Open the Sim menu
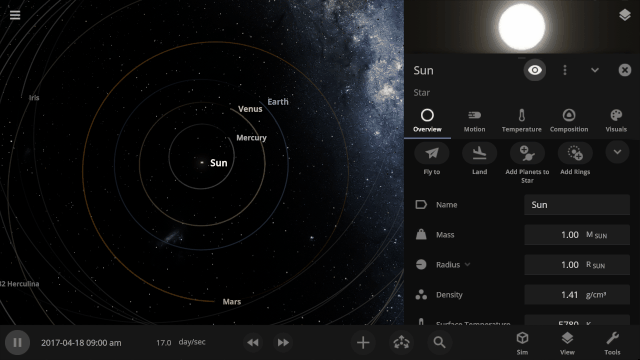The image size is (640, 360). (522, 343)
